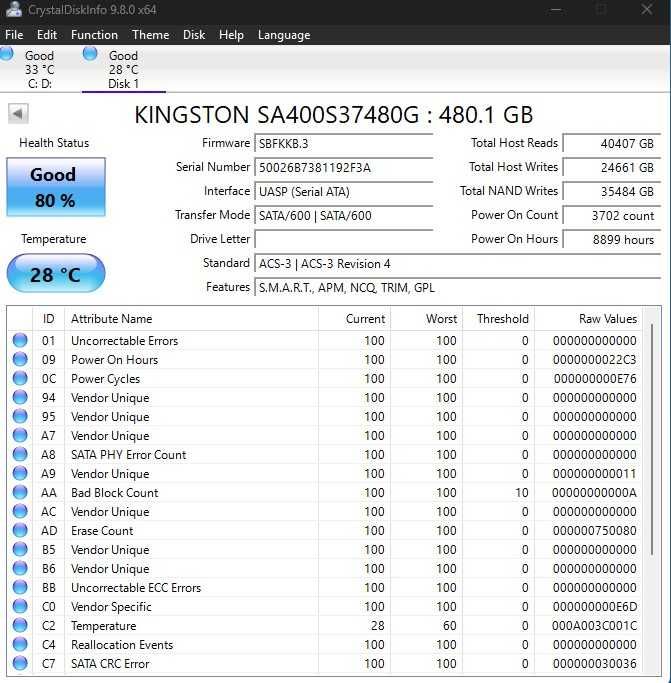Click status orb for ID A7 row
The image size is (671, 683).
tap(20, 435)
